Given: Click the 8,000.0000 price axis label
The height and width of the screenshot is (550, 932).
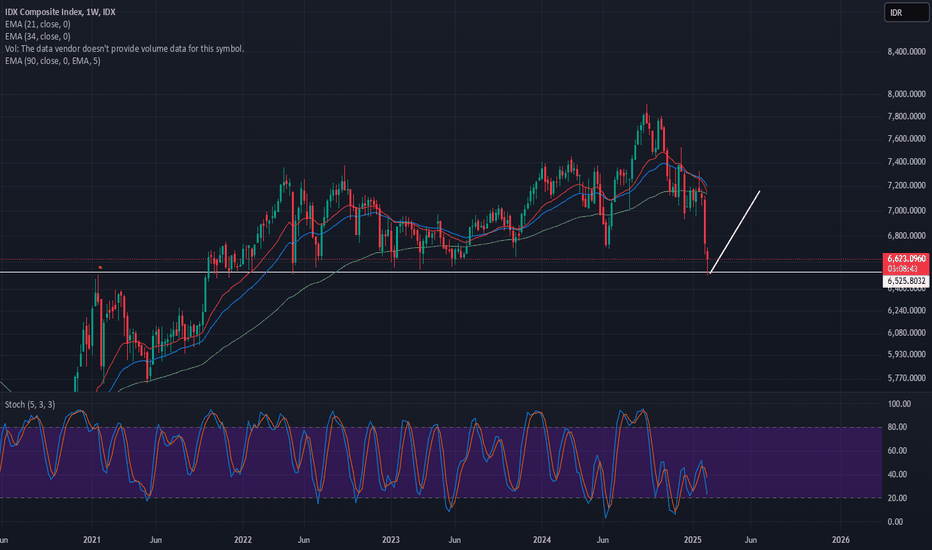Looking at the screenshot, I should tap(906, 94).
